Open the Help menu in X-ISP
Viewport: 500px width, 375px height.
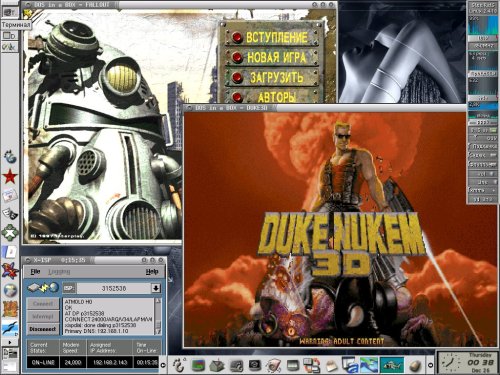click(x=152, y=272)
